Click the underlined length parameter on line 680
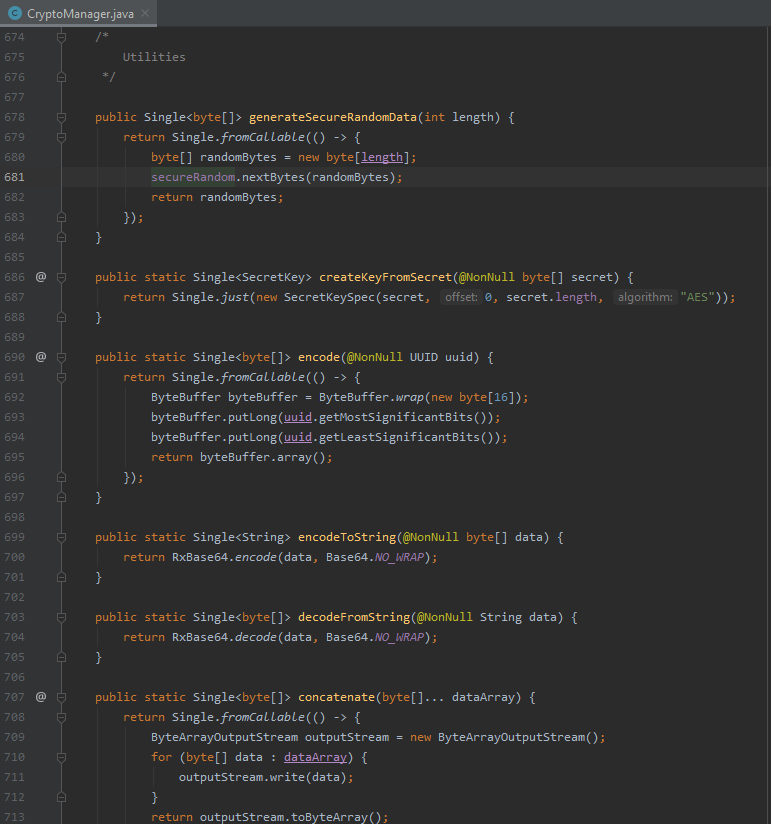 point(382,157)
